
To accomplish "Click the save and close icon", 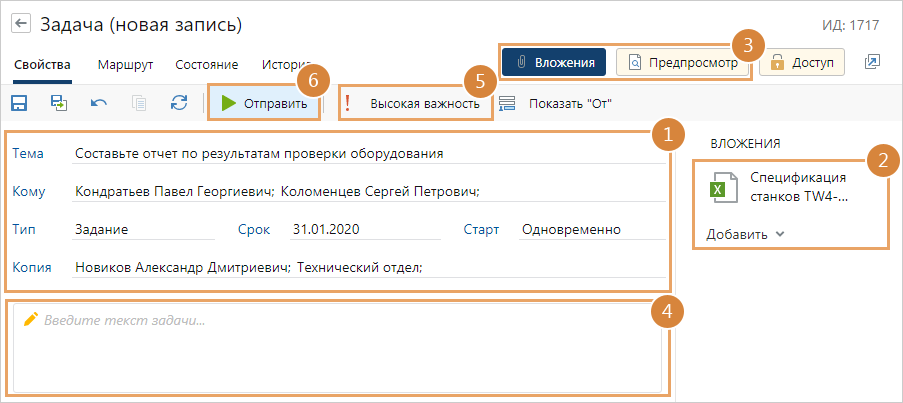I will 59,103.
